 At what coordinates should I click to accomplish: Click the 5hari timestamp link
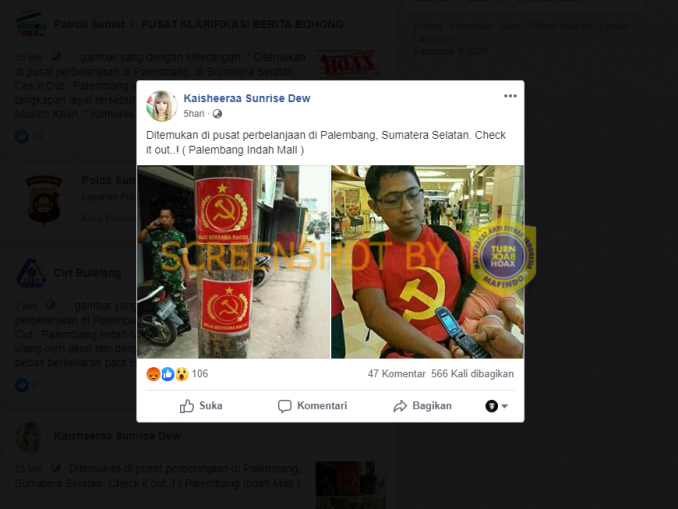pos(194,114)
